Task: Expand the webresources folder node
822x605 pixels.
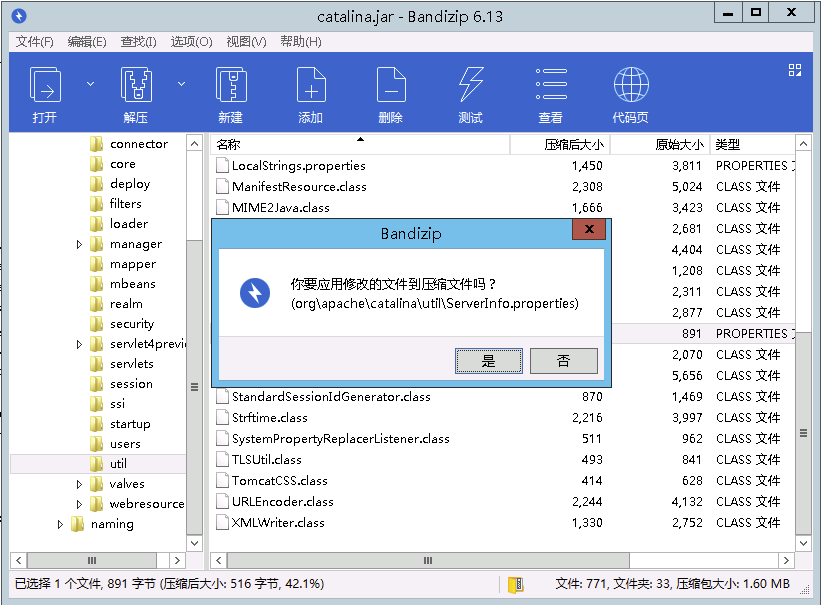Action: [79, 504]
